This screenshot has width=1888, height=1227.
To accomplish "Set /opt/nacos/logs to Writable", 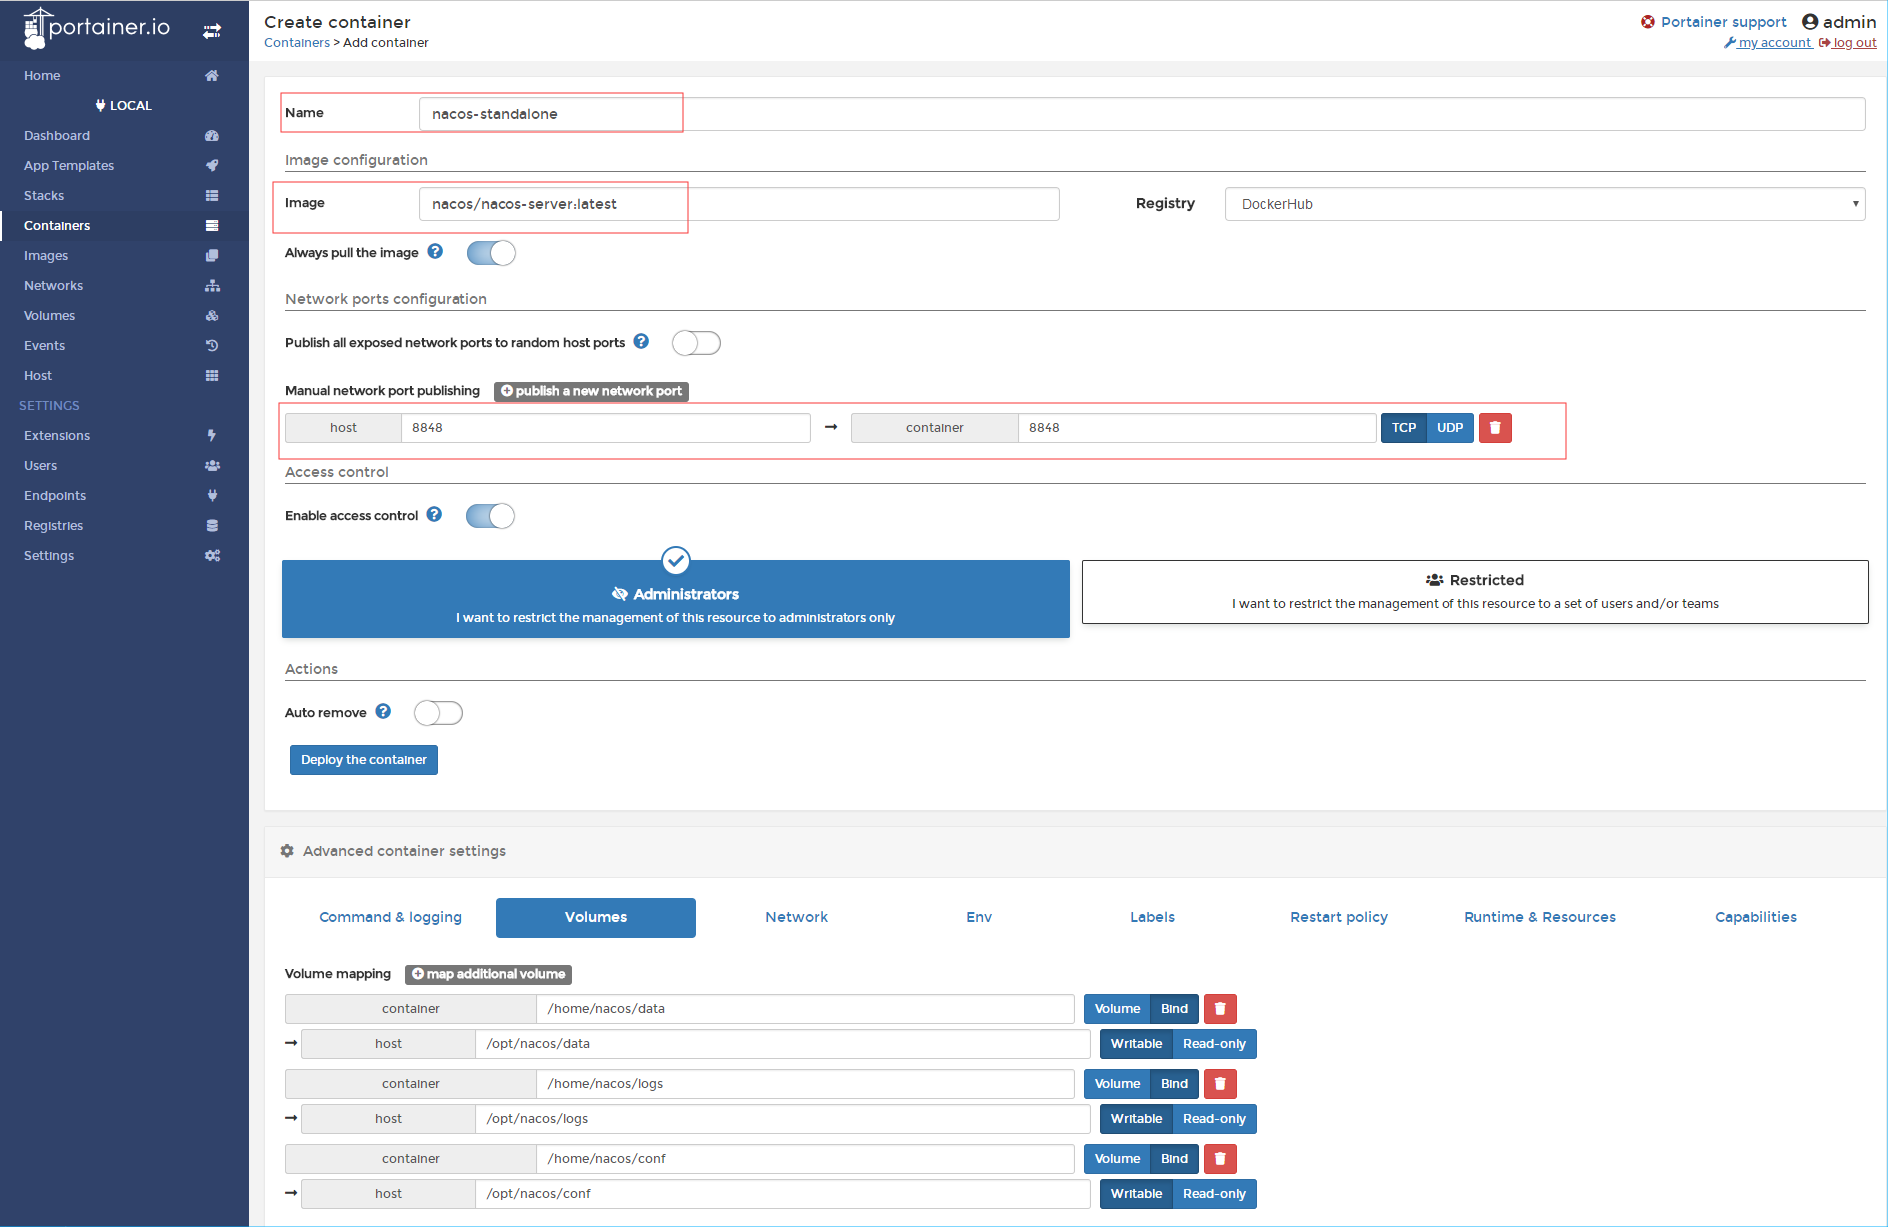I will 1136,1119.
